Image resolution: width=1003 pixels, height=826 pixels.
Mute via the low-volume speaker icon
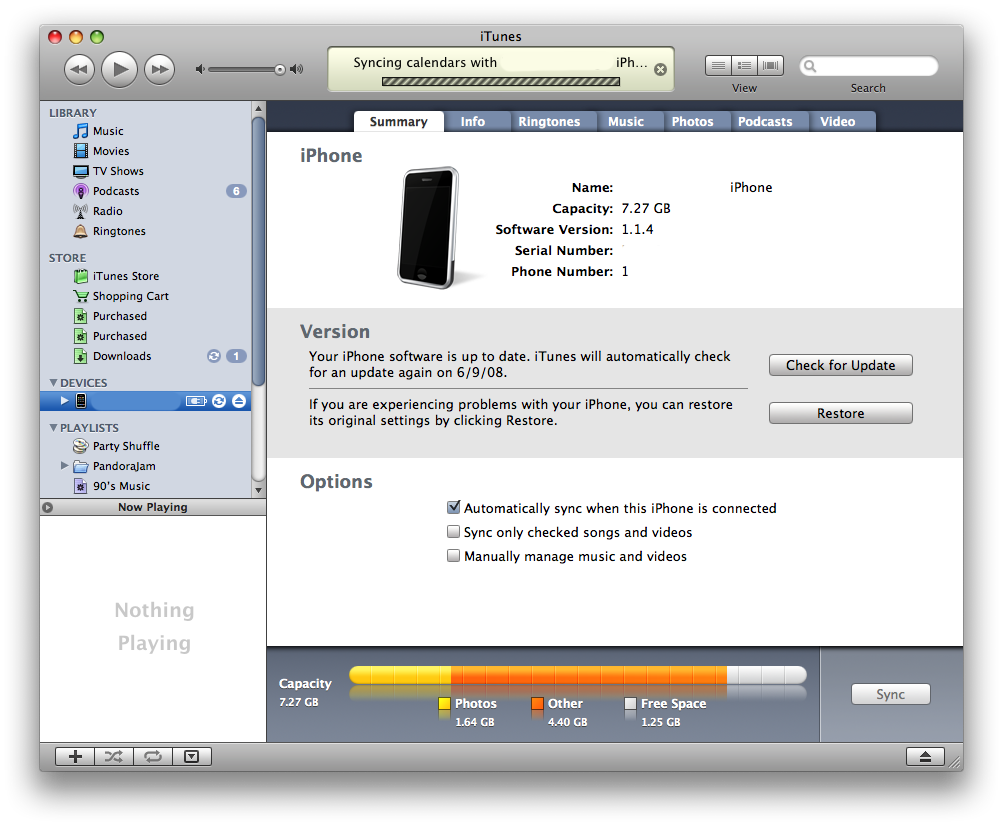[200, 69]
